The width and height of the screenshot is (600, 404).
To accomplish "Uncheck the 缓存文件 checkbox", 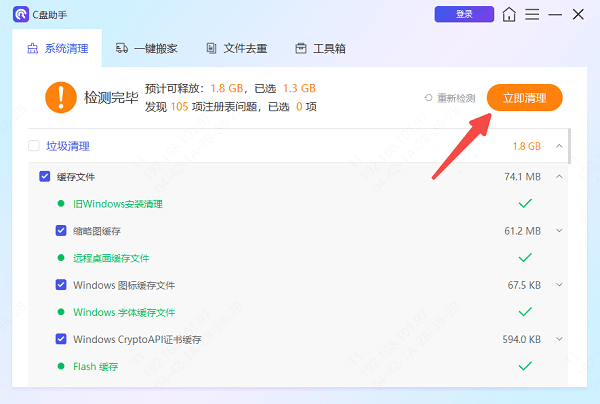I will point(44,177).
